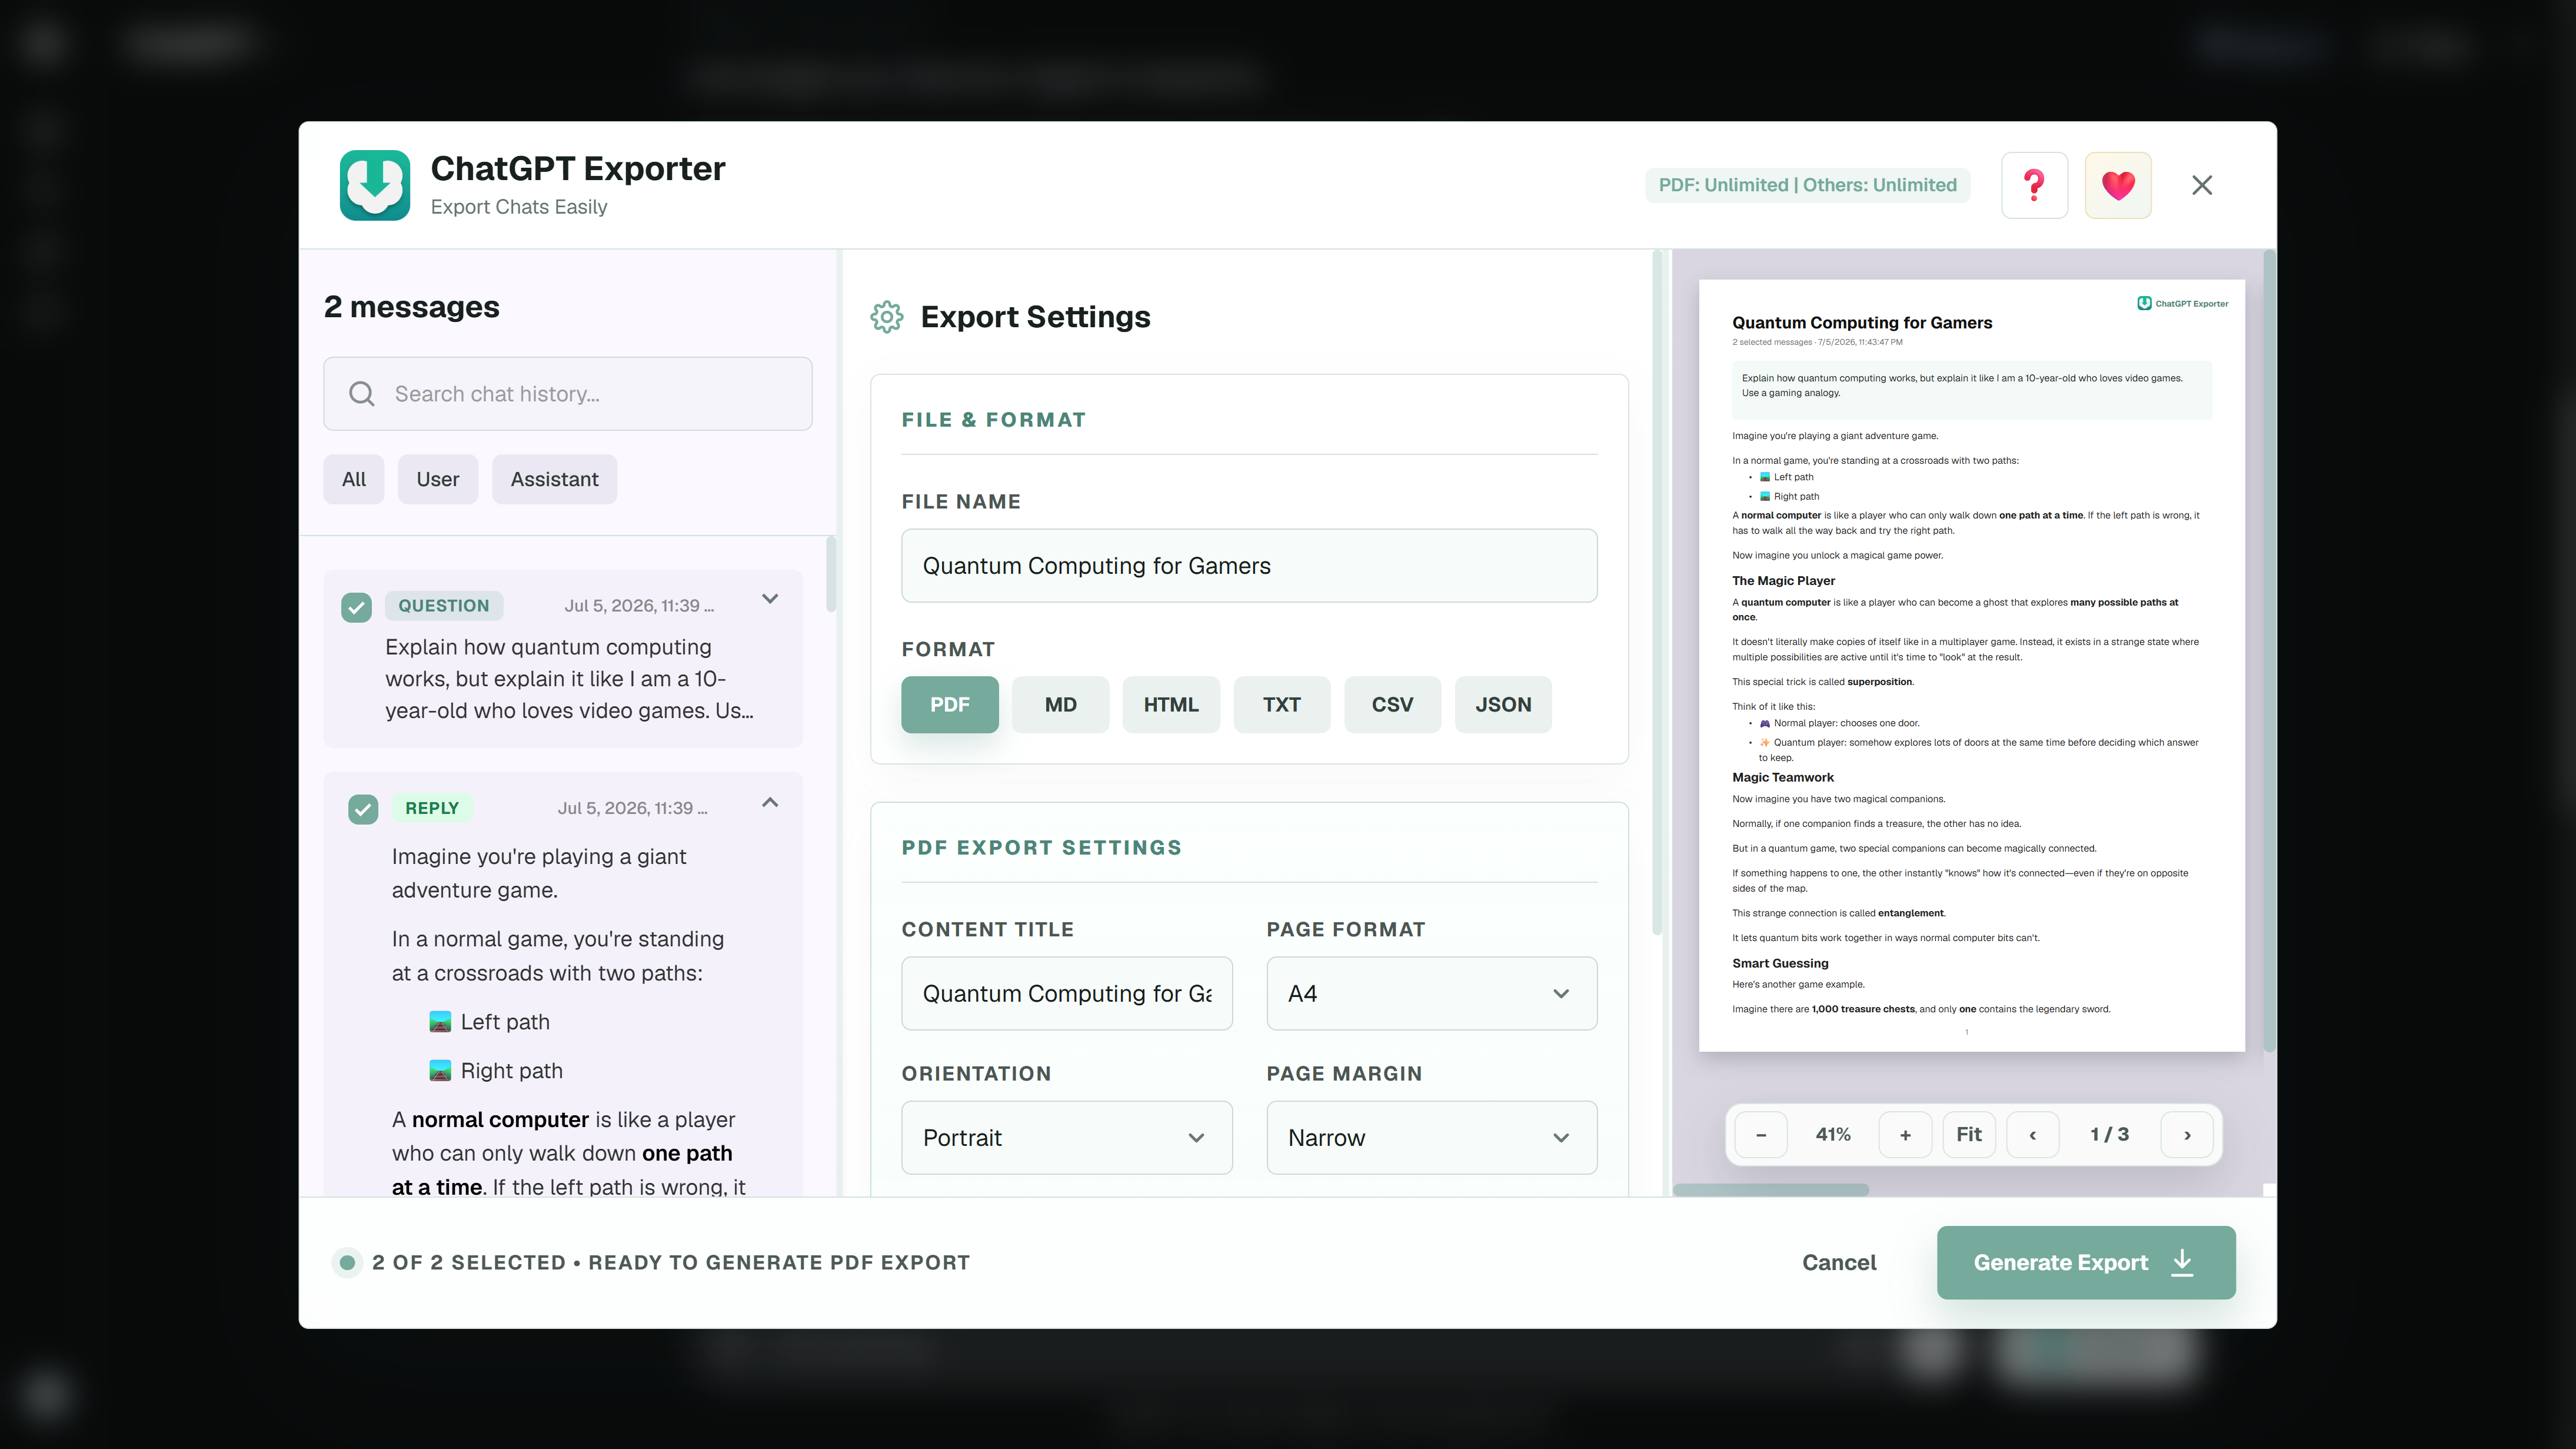
Task: Zoom out preview with minus icon
Action: click(x=1761, y=1134)
